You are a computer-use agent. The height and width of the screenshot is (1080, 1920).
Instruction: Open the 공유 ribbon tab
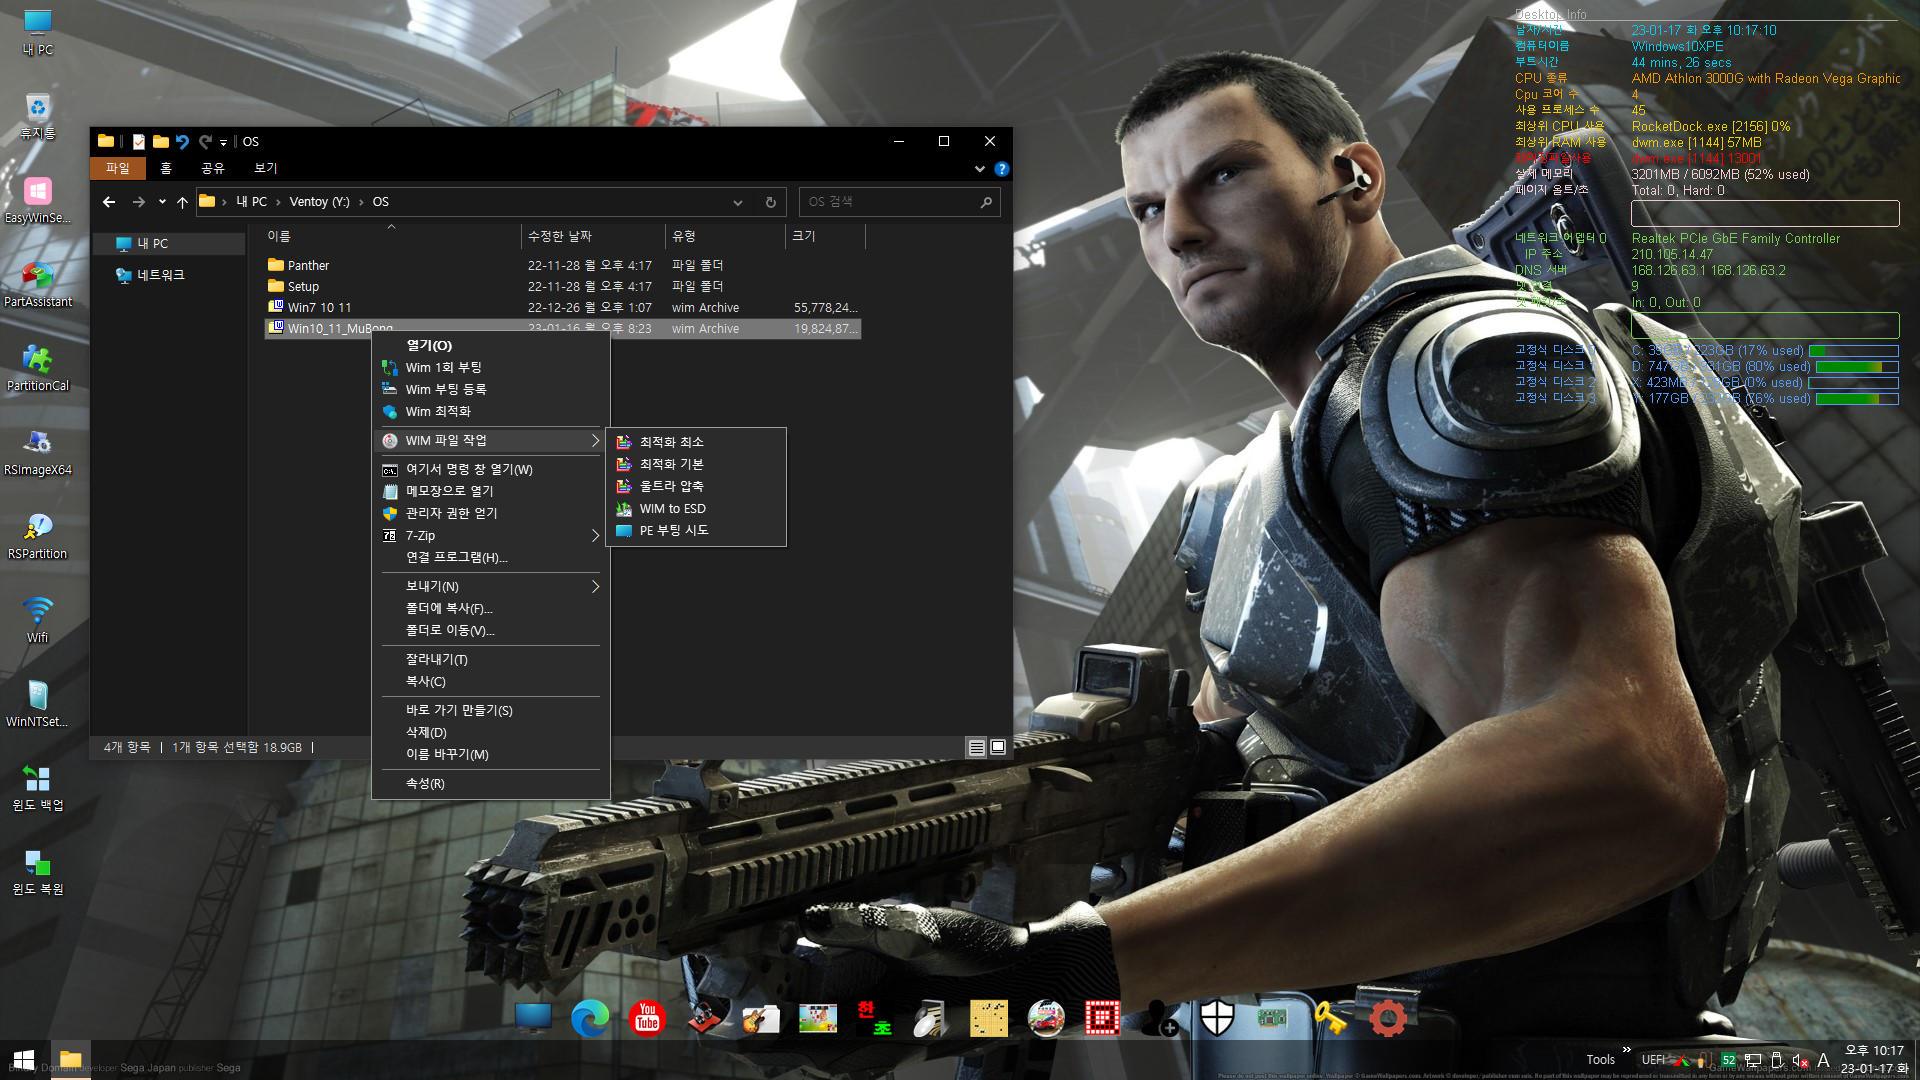click(x=213, y=169)
